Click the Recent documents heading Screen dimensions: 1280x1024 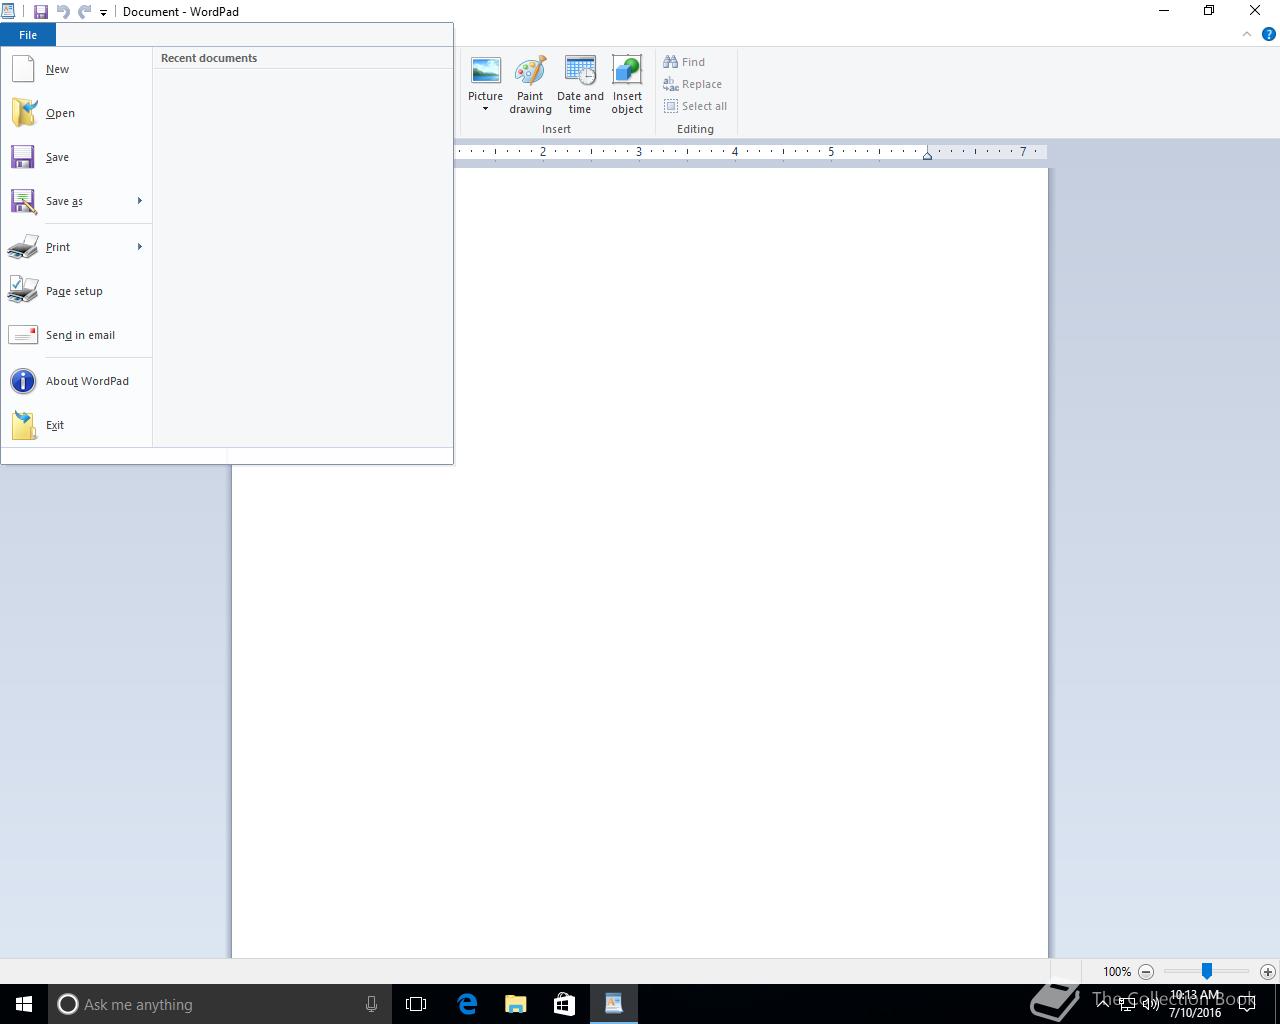click(209, 58)
